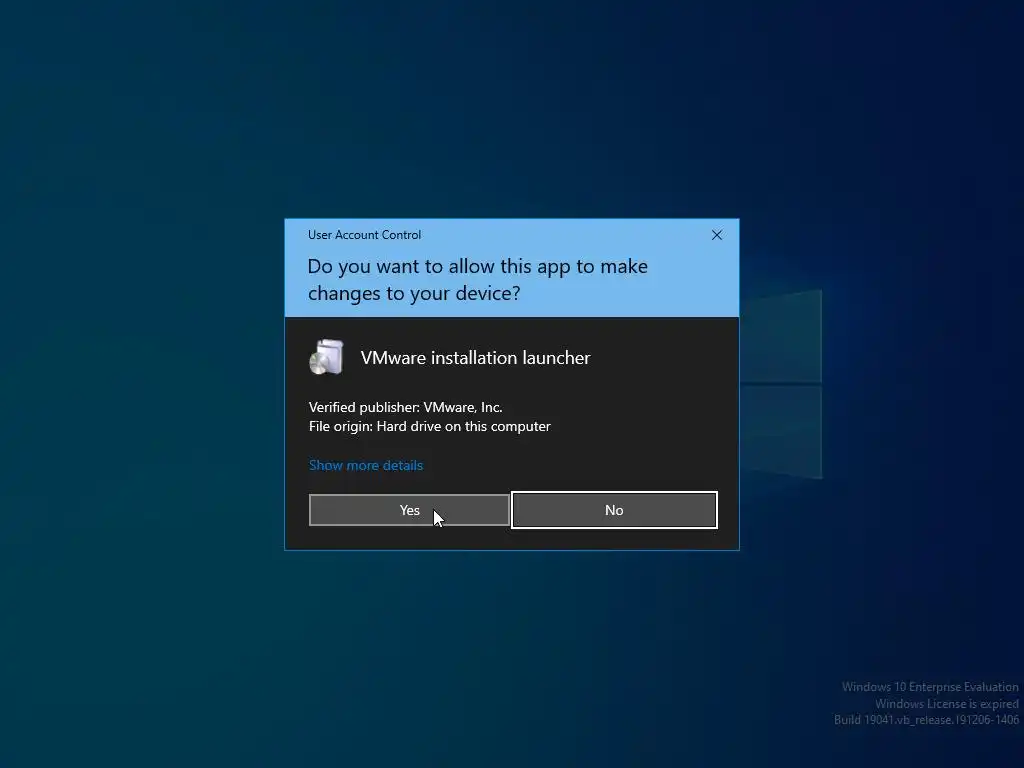This screenshot has width=1024, height=768.
Task: Click the 'VMware installation launcher' app name
Action: click(475, 358)
